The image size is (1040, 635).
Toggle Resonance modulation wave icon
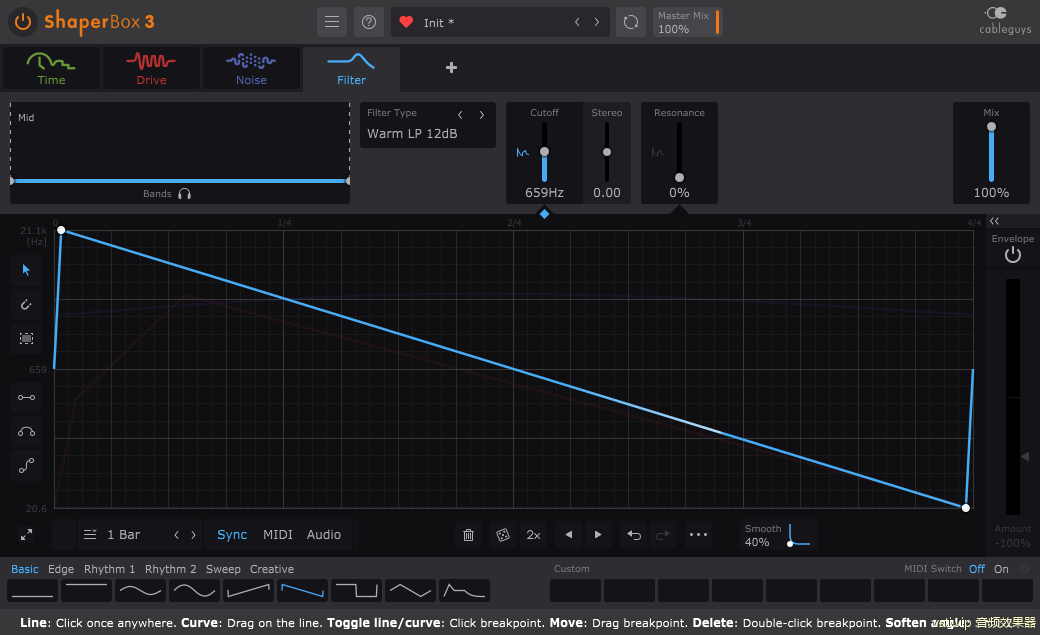(657, 153)
